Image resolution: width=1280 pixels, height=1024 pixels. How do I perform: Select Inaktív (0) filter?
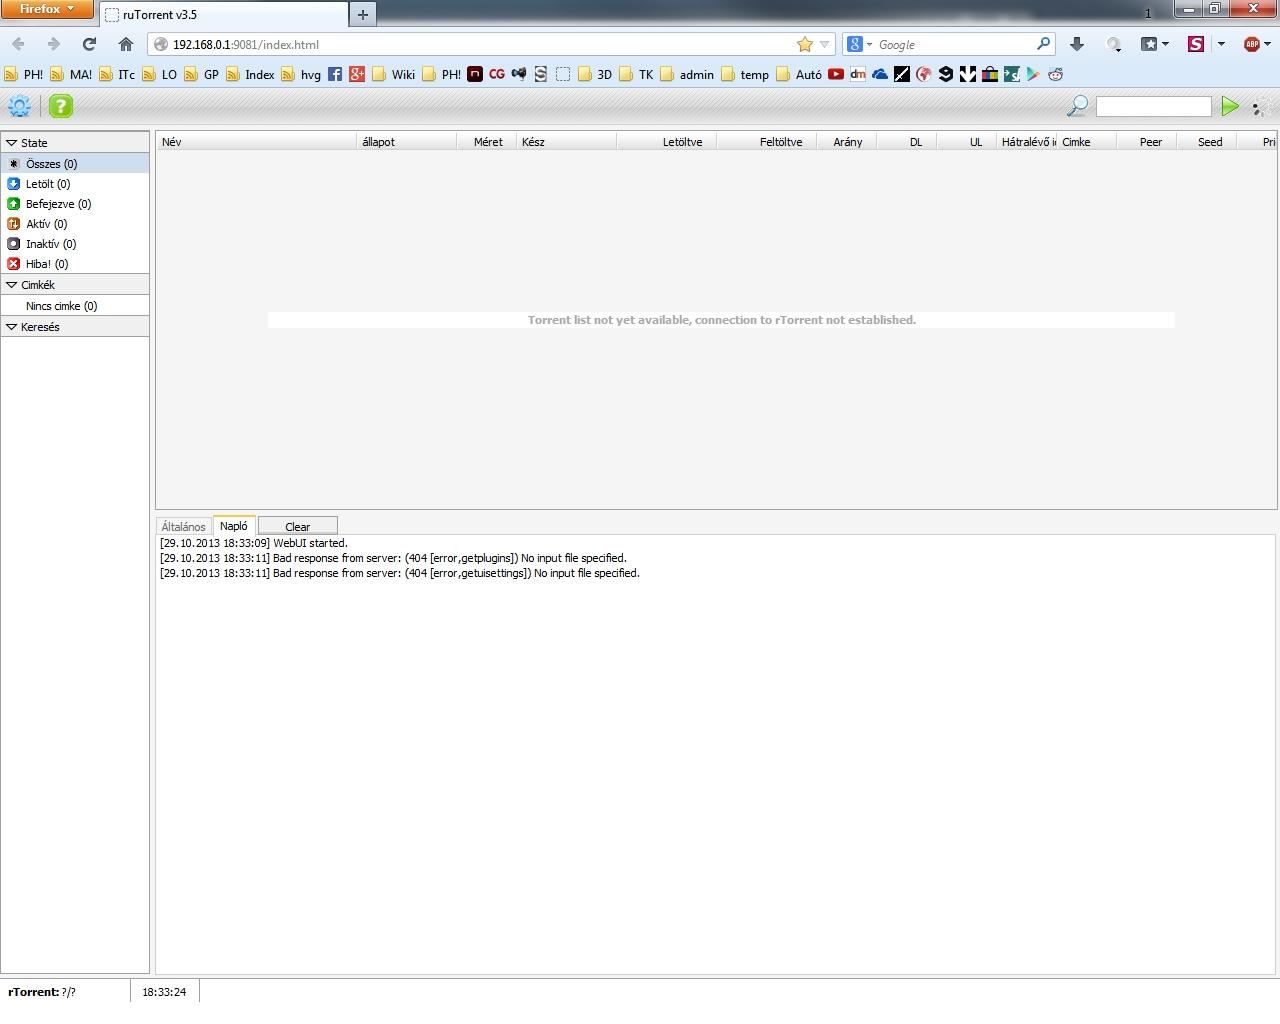pos(75,244)
